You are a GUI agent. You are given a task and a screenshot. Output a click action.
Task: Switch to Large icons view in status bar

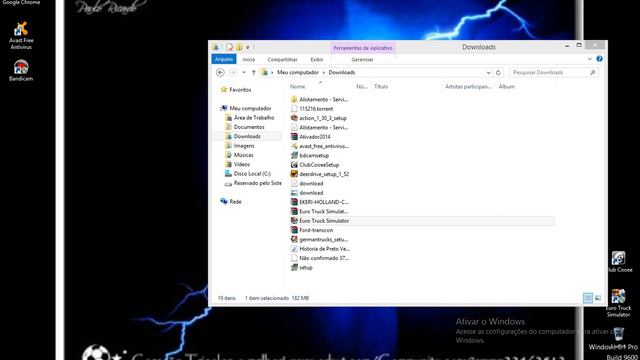tap(598, 298)
